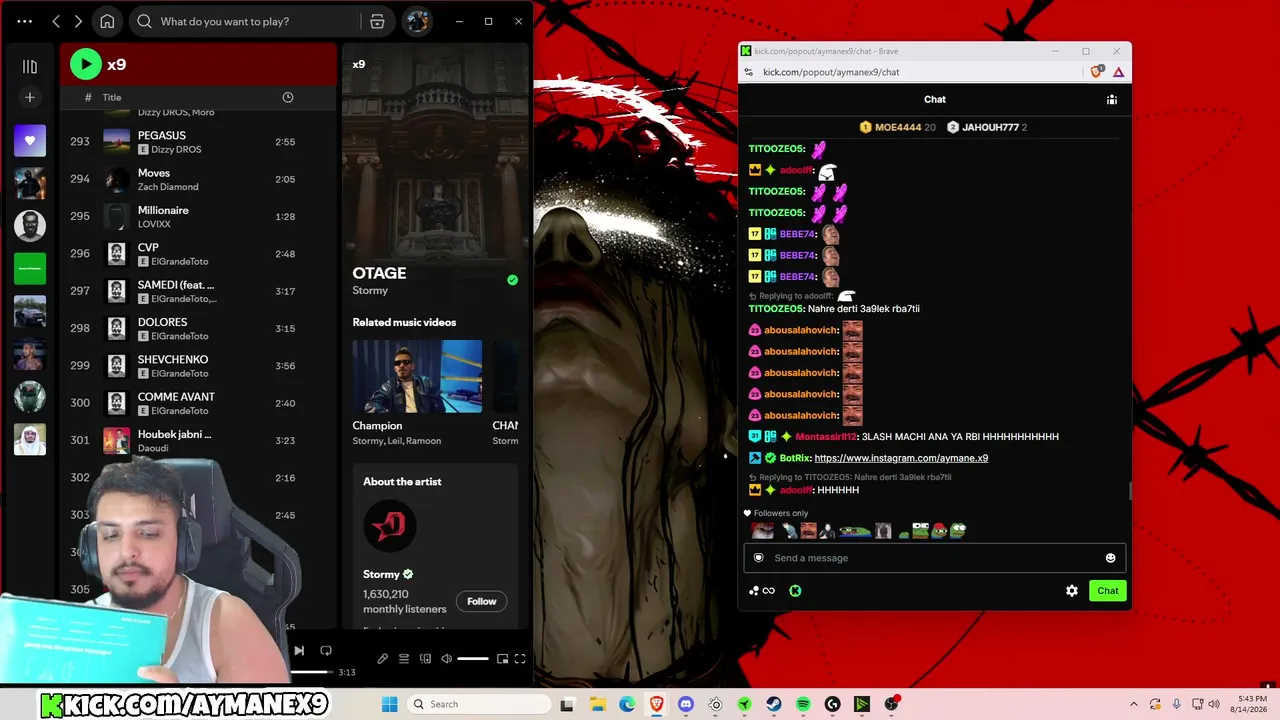
Task: Switch to Spotify from the taskbar
Action: click(x=803, y=704)
